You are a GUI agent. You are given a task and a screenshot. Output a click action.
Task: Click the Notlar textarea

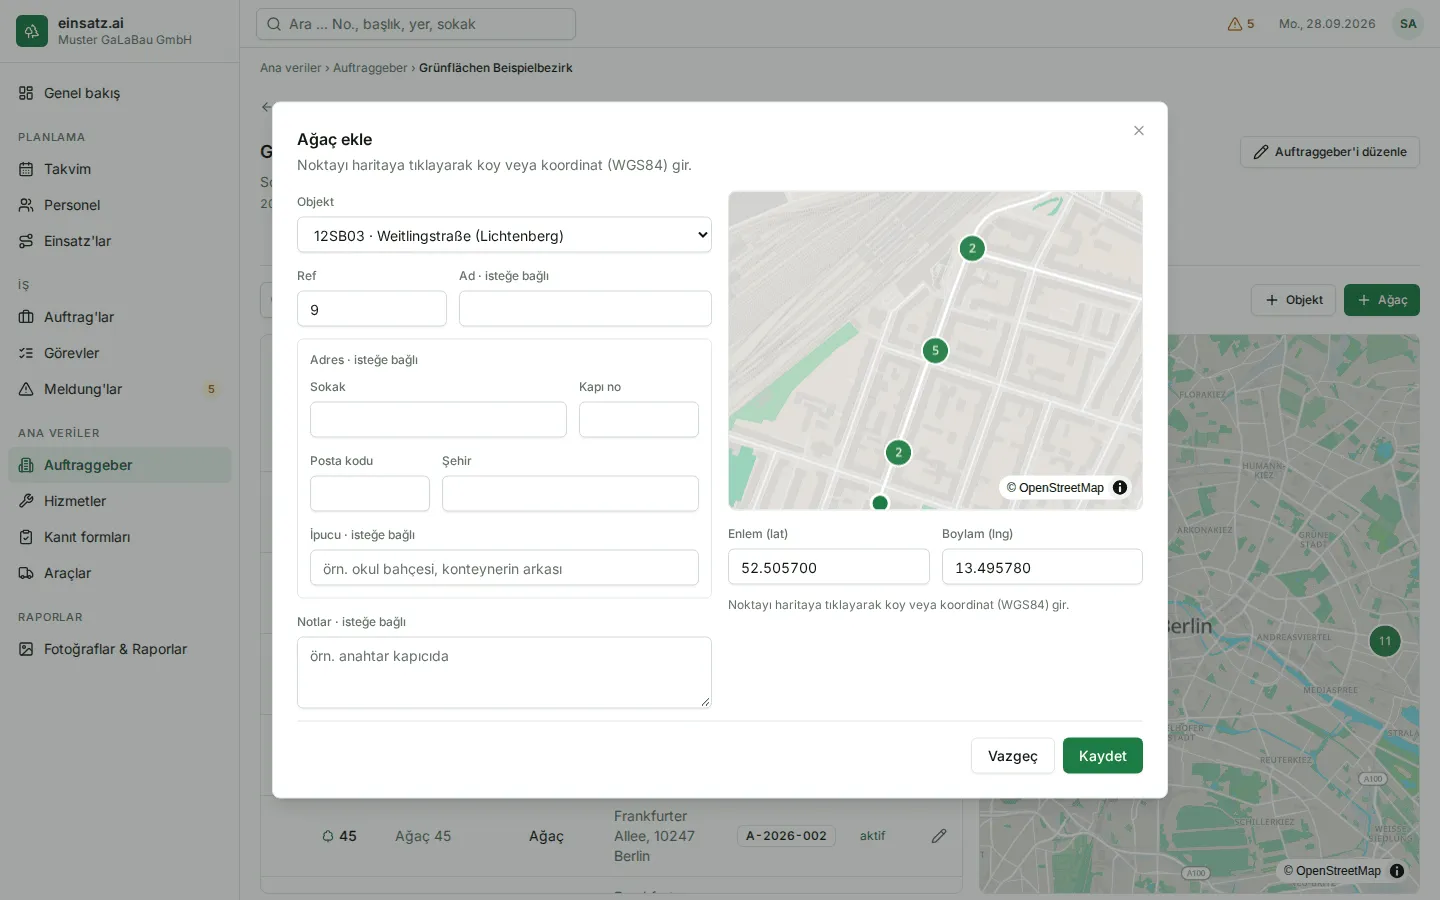click(x=504, y=673)
